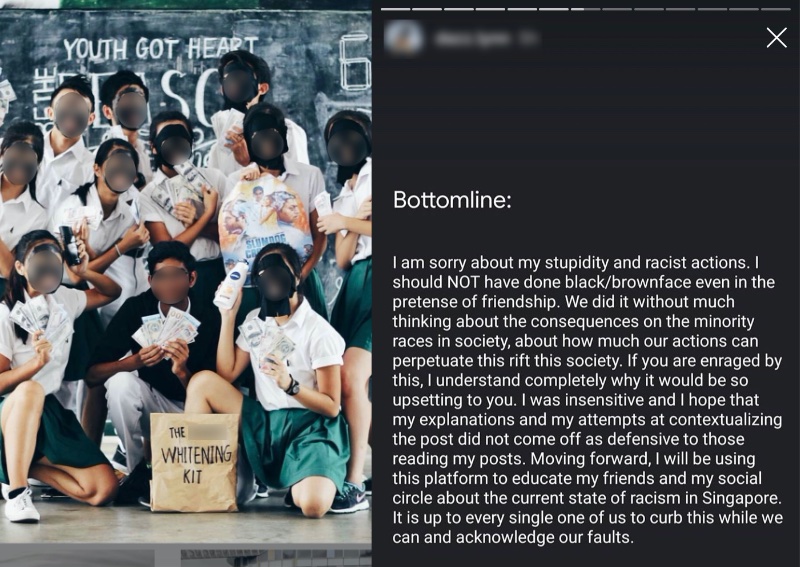Jump to the fourth story progress segment
The height and width of the screenshot is (567, 800).
[x=490, y=9]
